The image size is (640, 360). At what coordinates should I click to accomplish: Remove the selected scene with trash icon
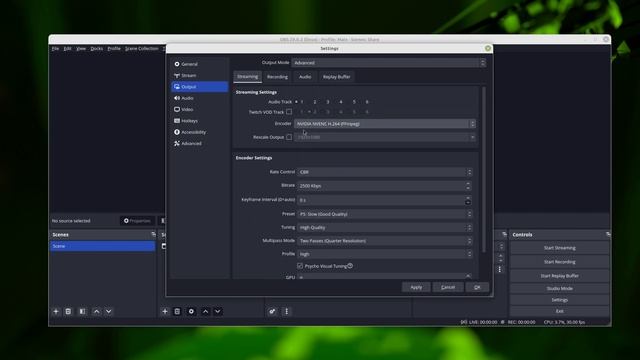[69, 311]
